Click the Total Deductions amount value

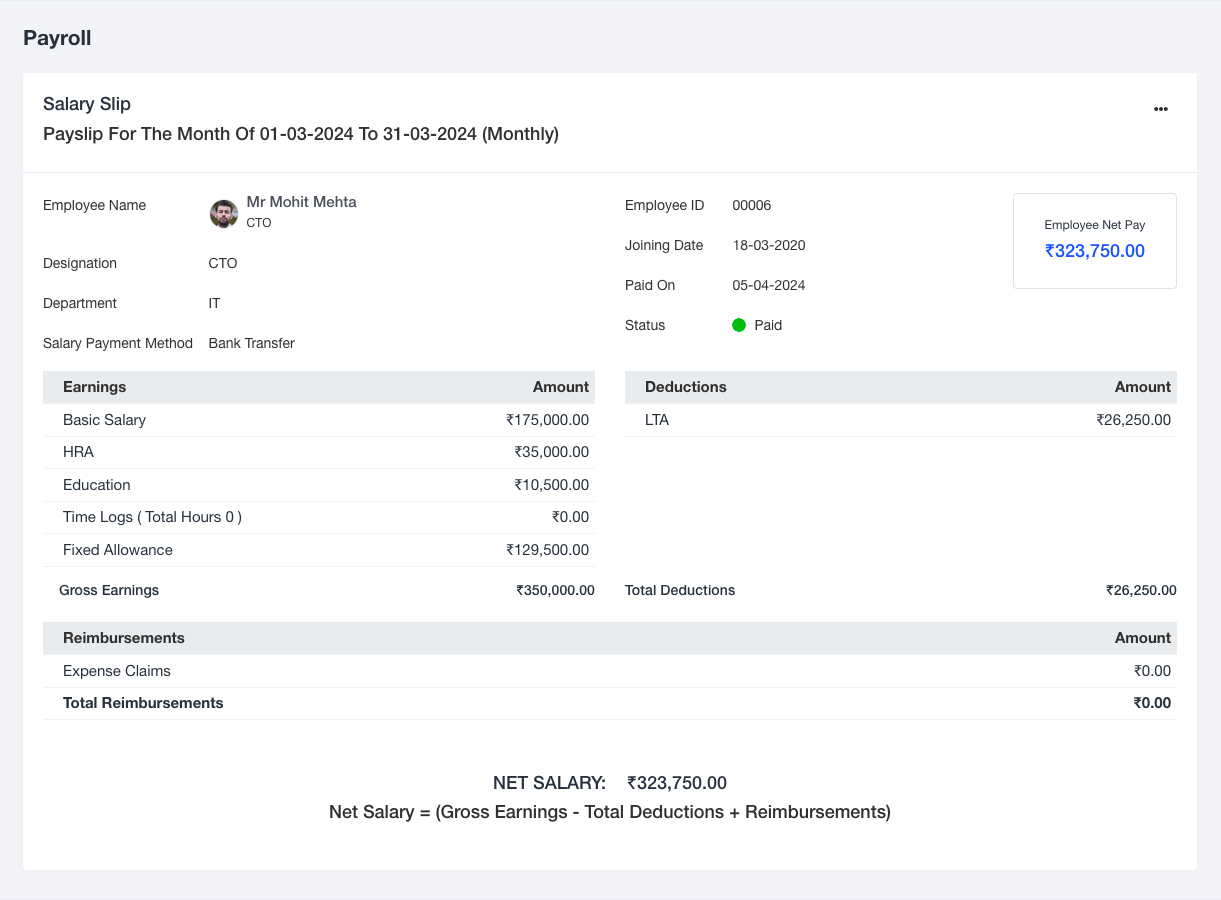(x=1140, y=590)
